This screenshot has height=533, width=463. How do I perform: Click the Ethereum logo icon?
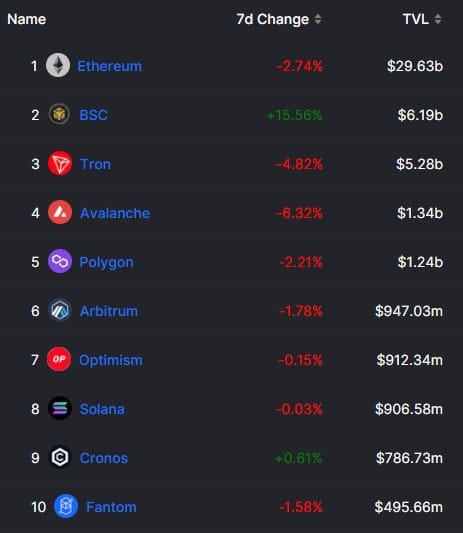[58, 65]
